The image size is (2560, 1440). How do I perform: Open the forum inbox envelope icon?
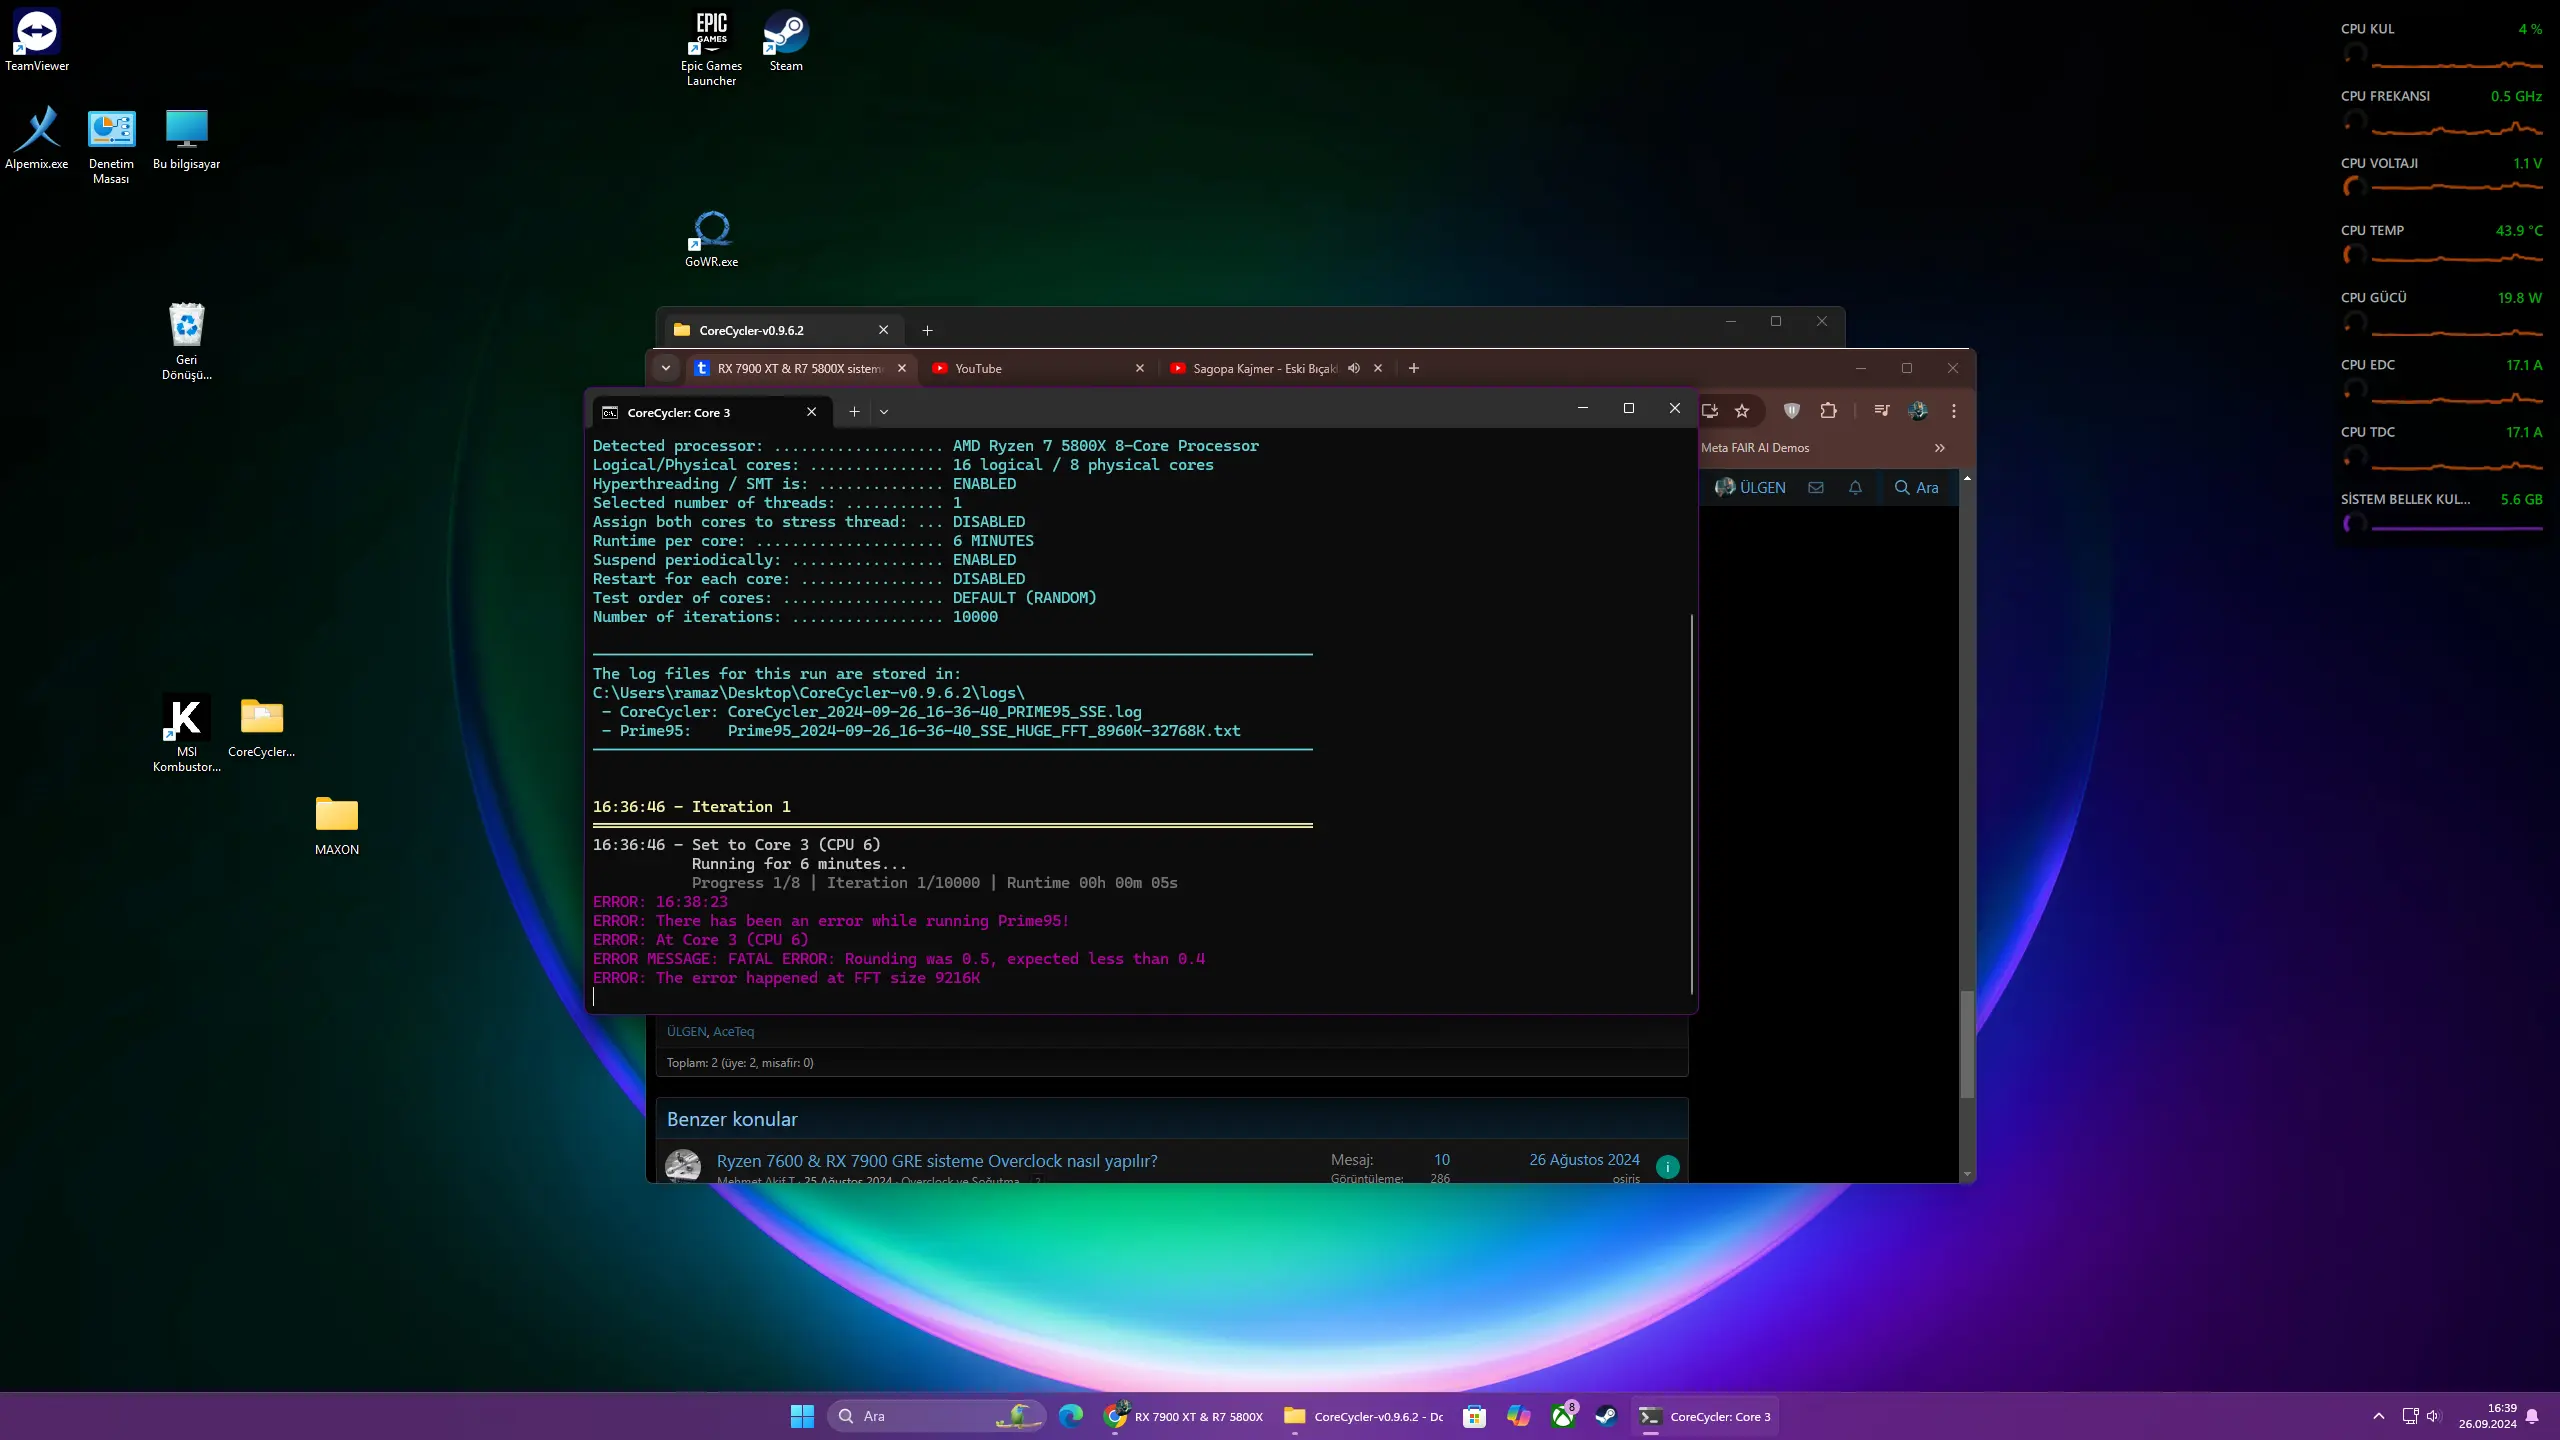(x=1815, y=488)
